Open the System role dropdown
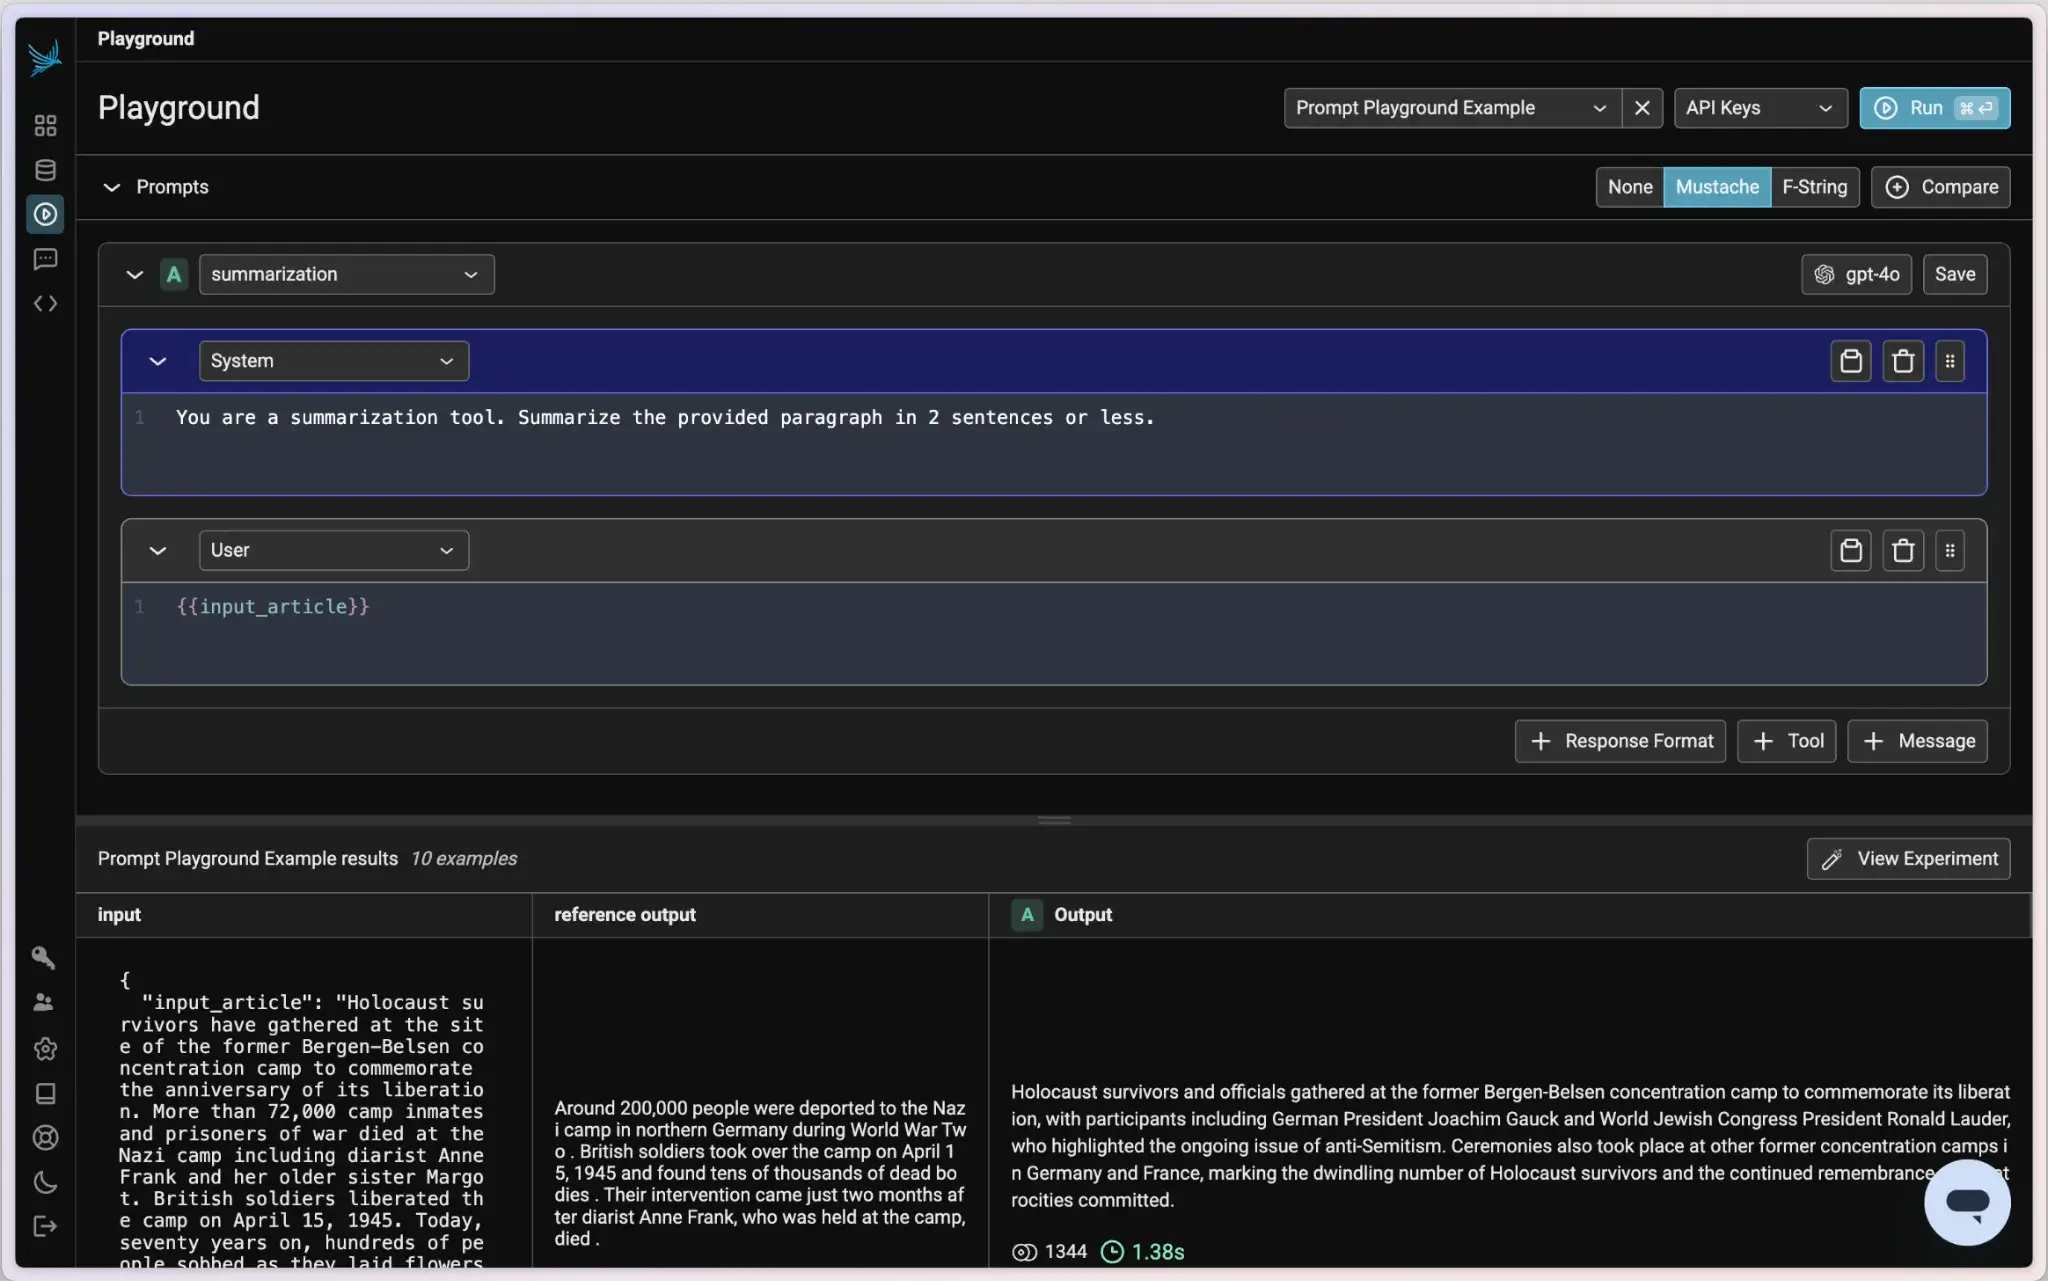The image size is (2048, 1281). coord(333,361)
